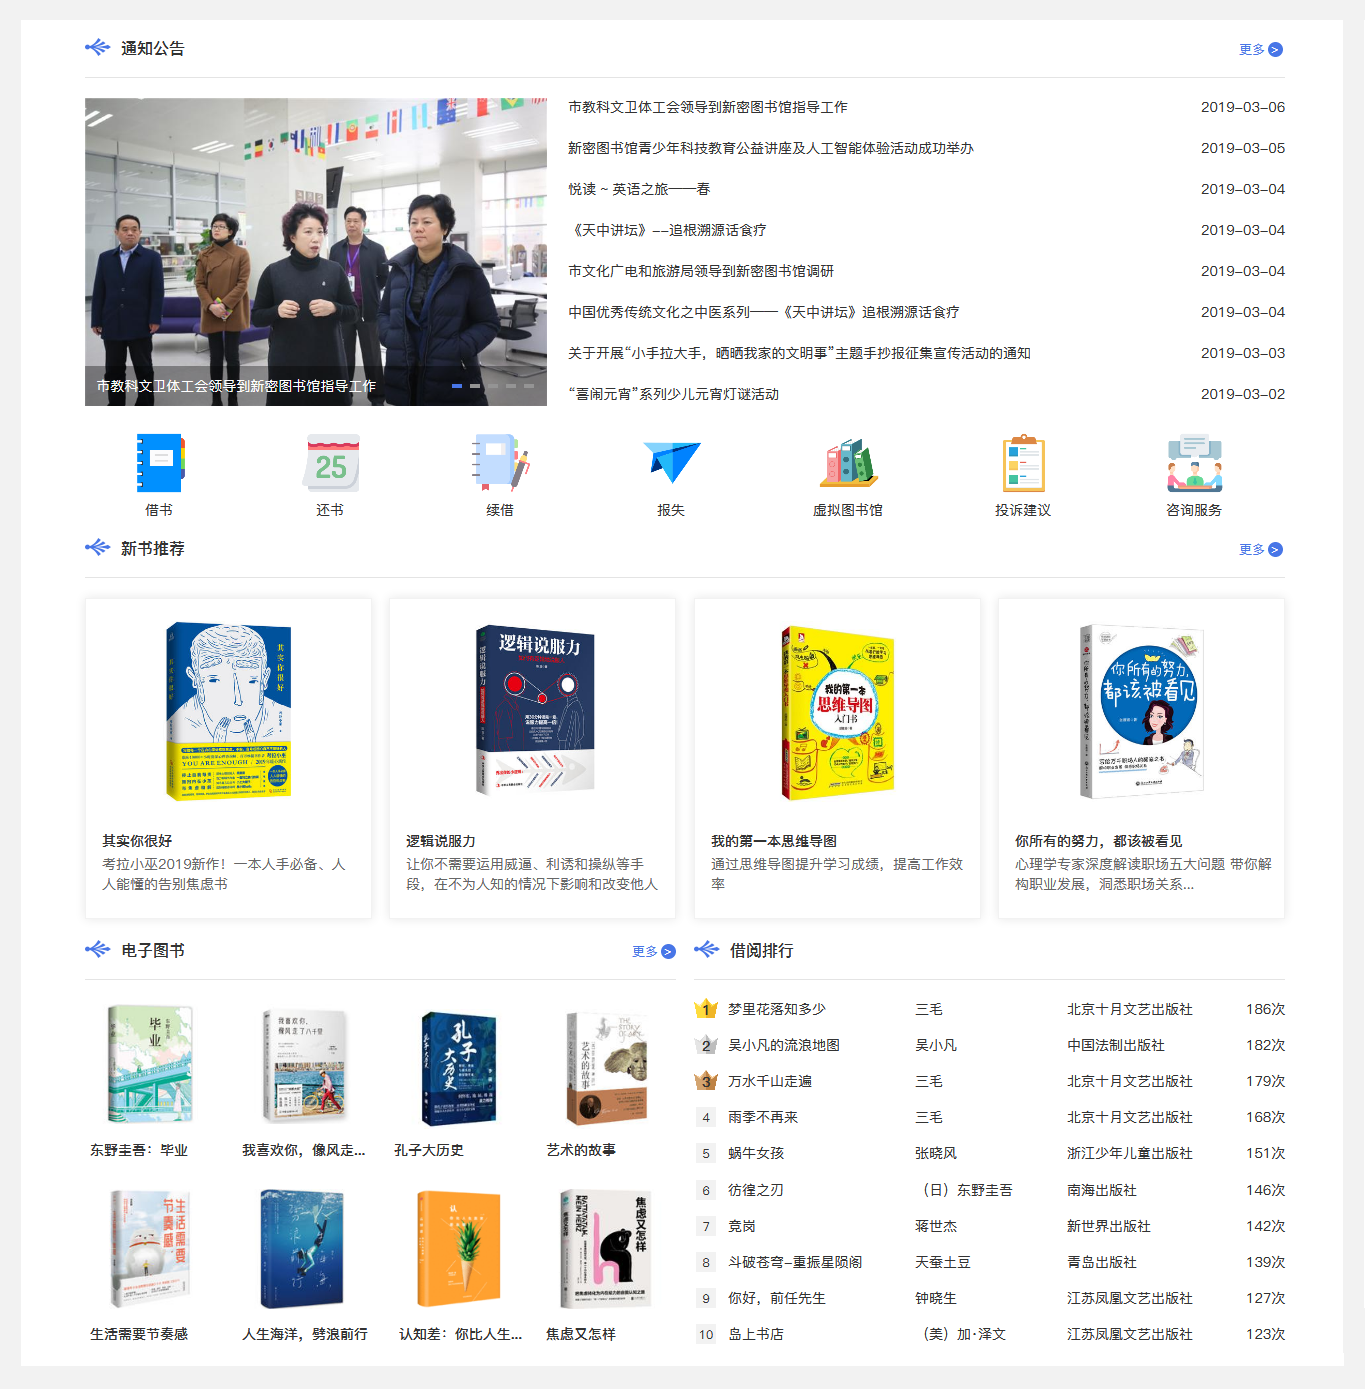This screenshot has height=1389, width=1365.
Task: Select the 还书 (return book) calendar icon
Action: pyautogui.click(x=330, y=461)
